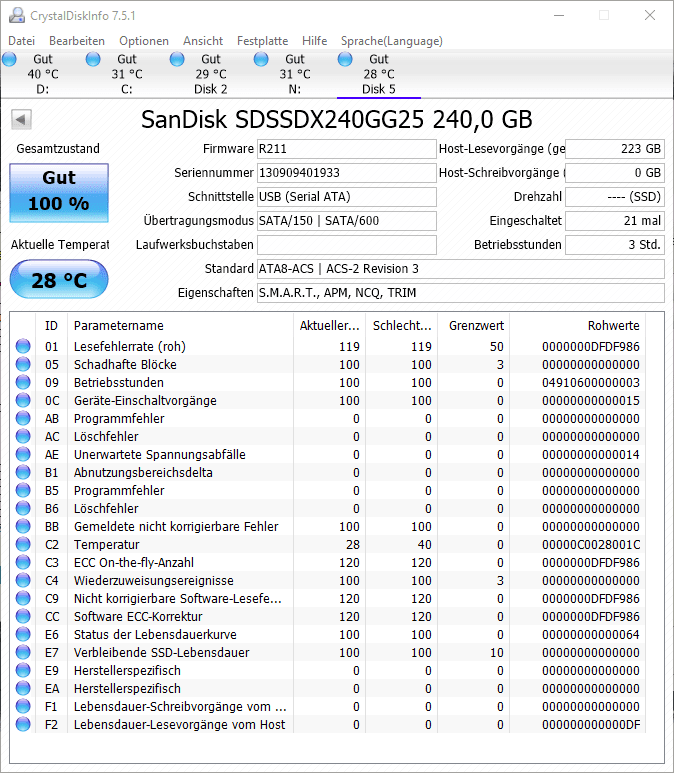674x773 pixels.
Task: Open the Datei menu
Action: pyautogui.click(x=22, y=41)
